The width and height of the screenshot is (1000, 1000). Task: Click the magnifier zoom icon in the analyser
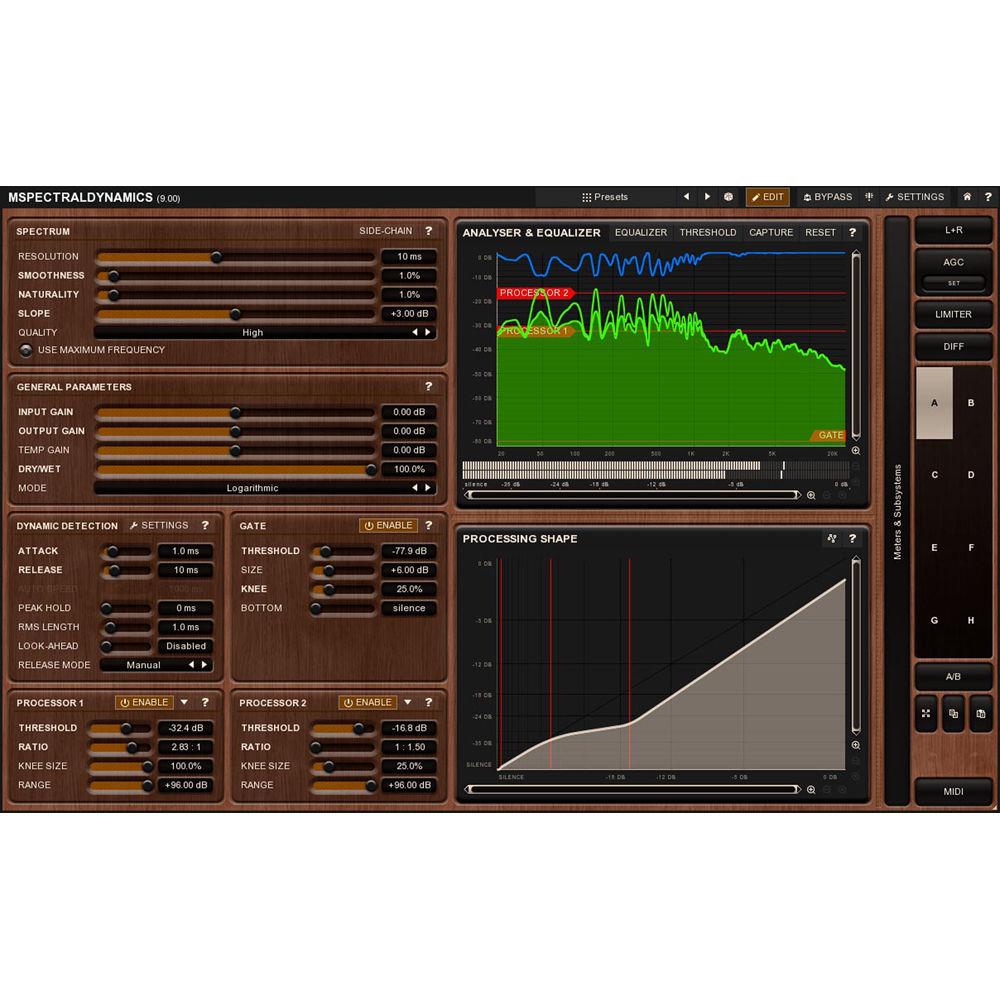pos(854,452)
